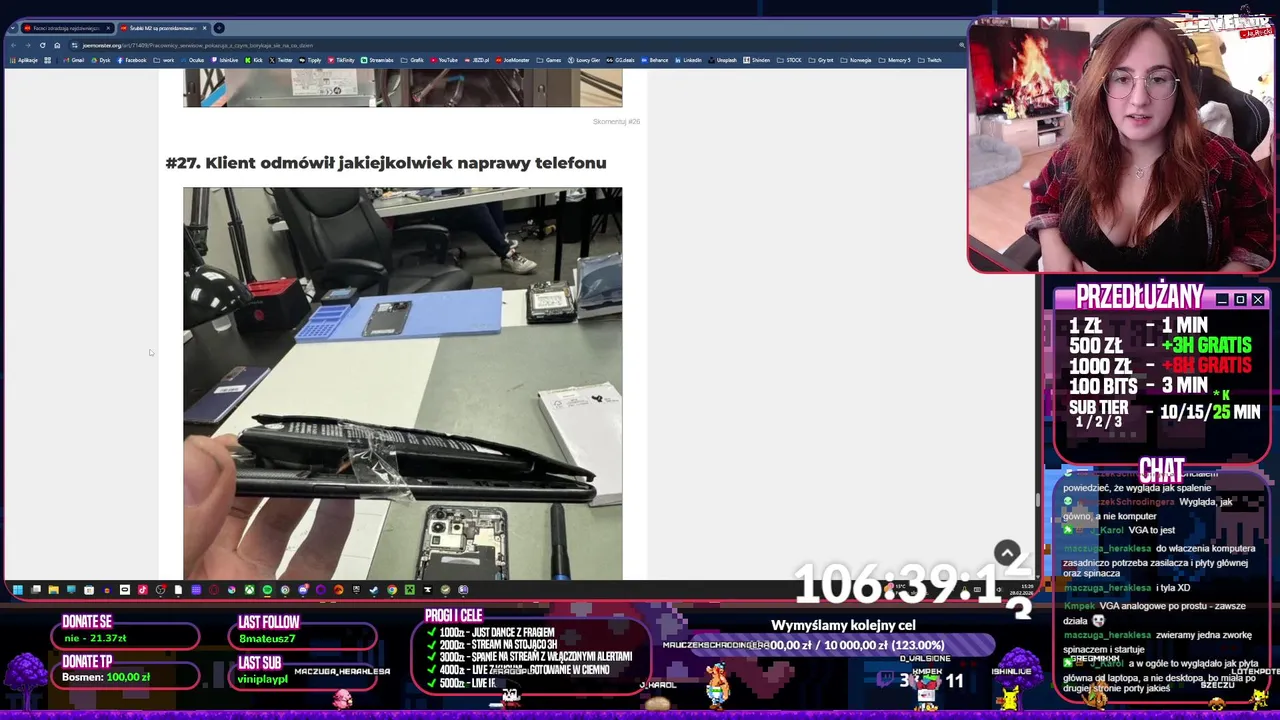Expand the Oculus bookmark folder
The width and height of the screenshot is (1280, 720).
point(192,60)
